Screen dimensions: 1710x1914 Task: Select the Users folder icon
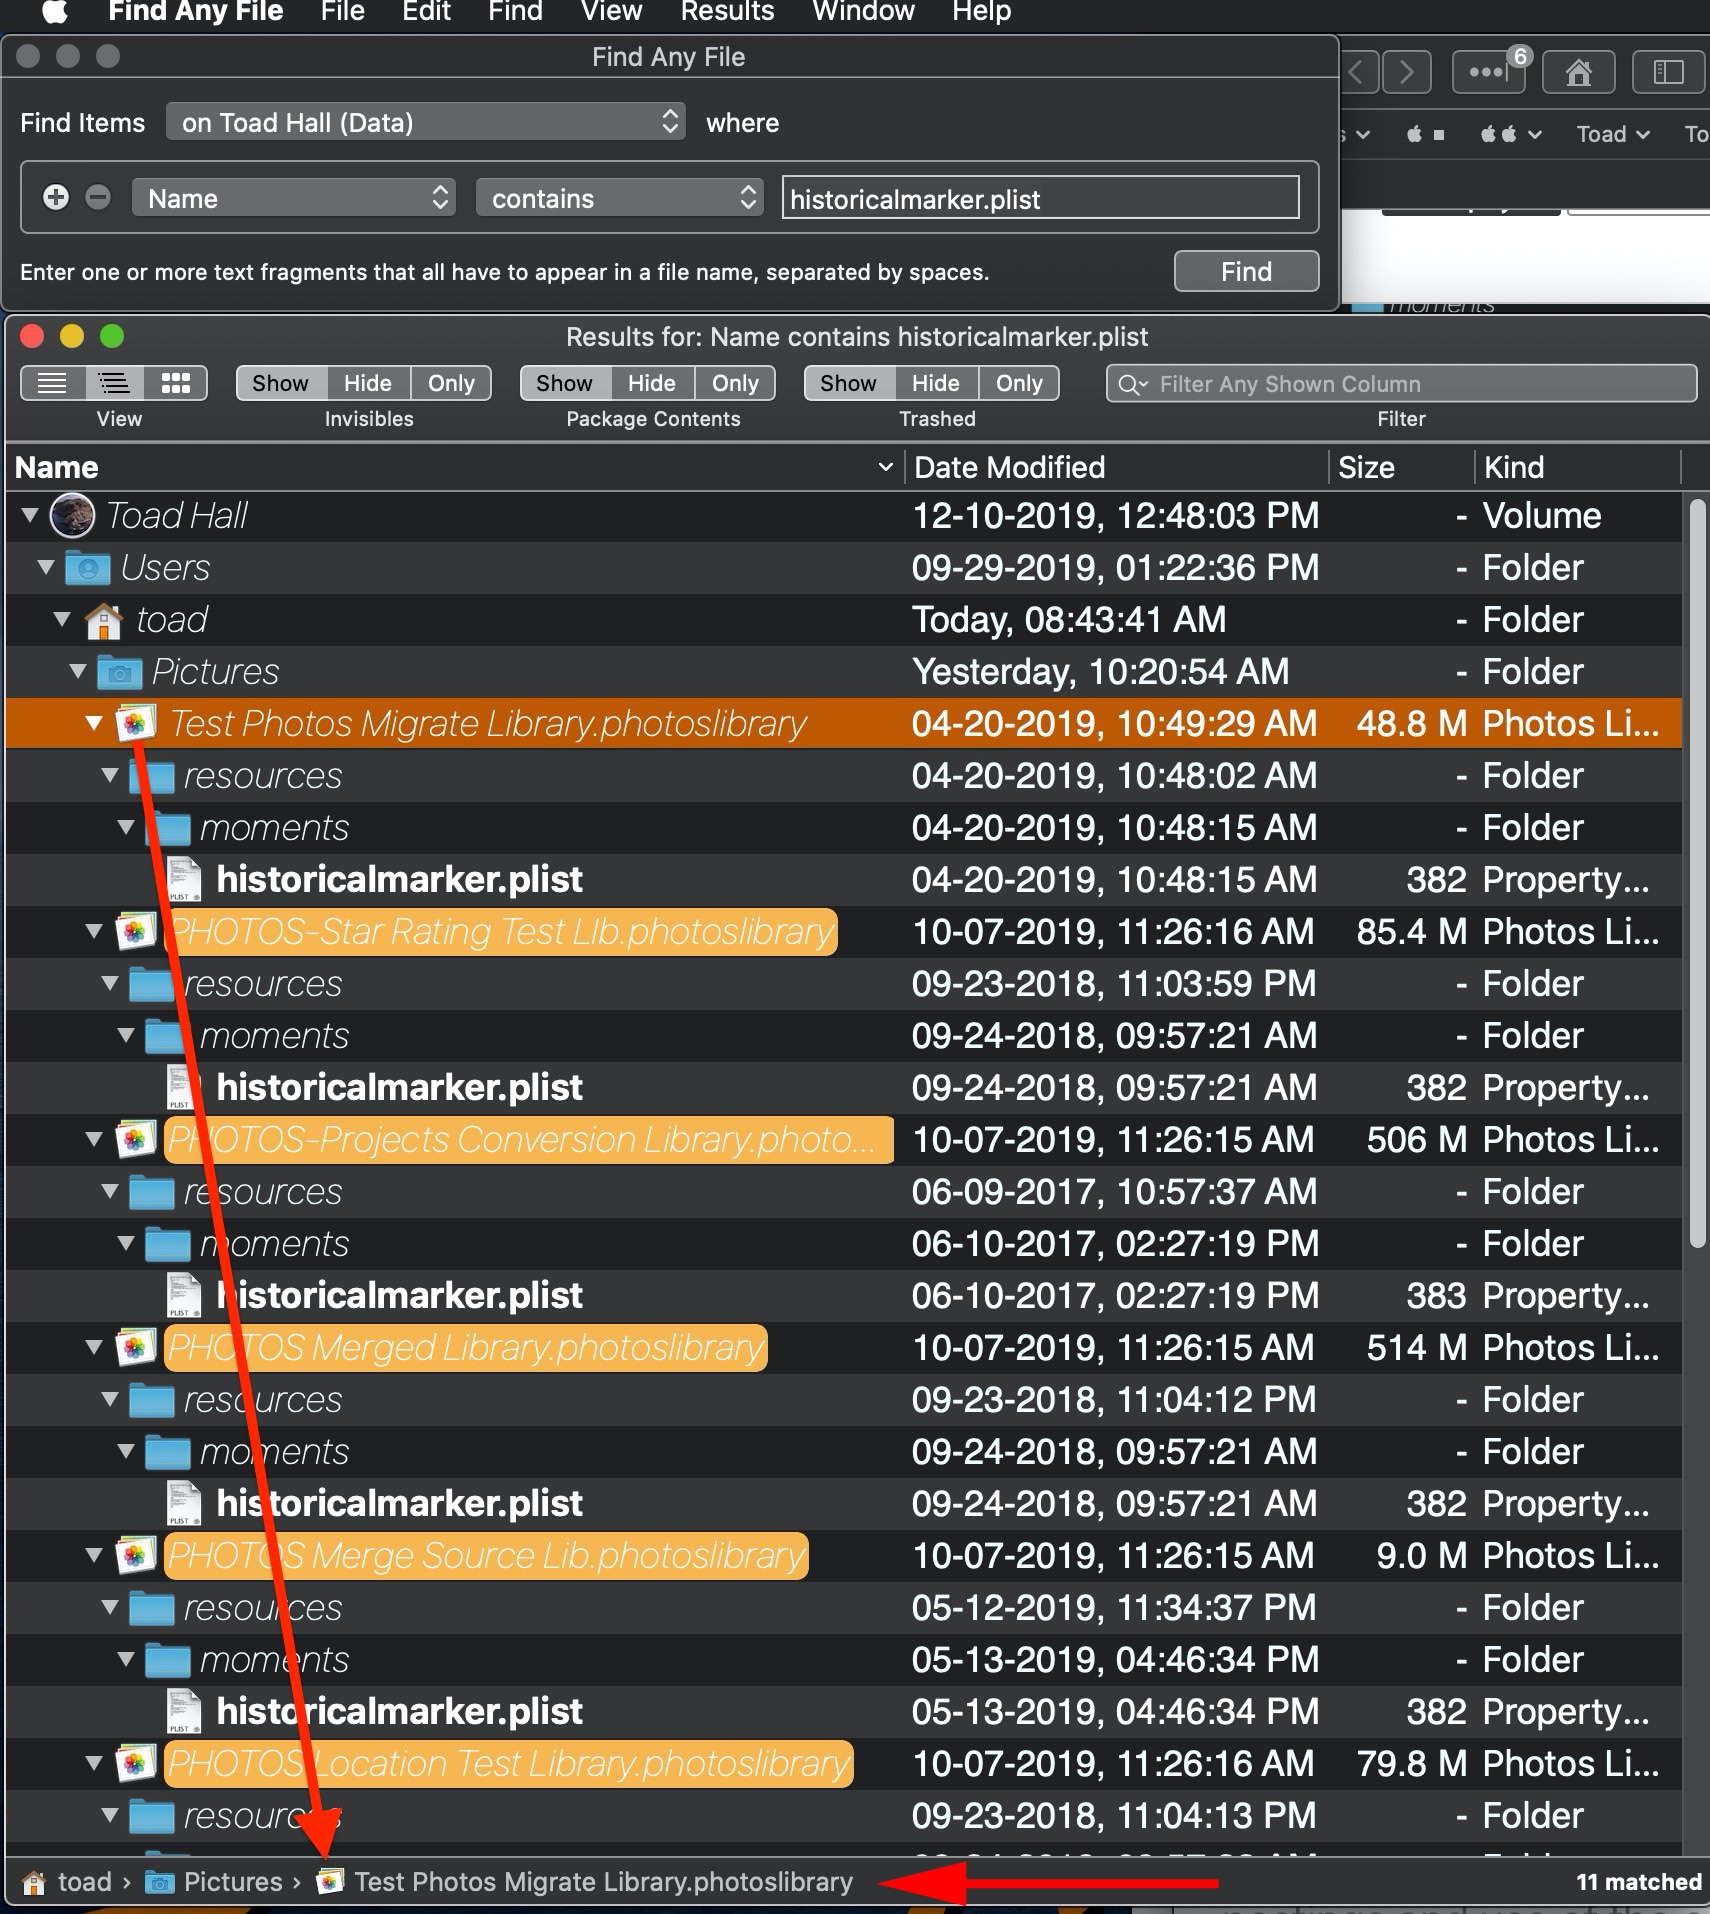pos(88,568)
